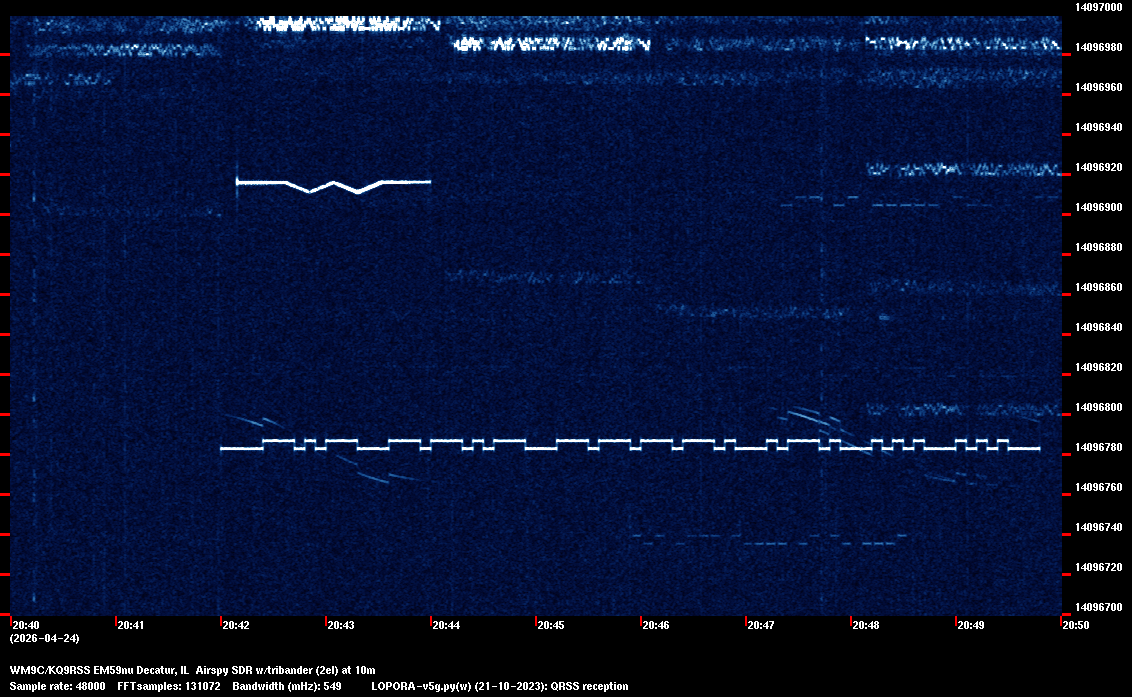
Task: Click the 20:45 time label
Action: 551,625
